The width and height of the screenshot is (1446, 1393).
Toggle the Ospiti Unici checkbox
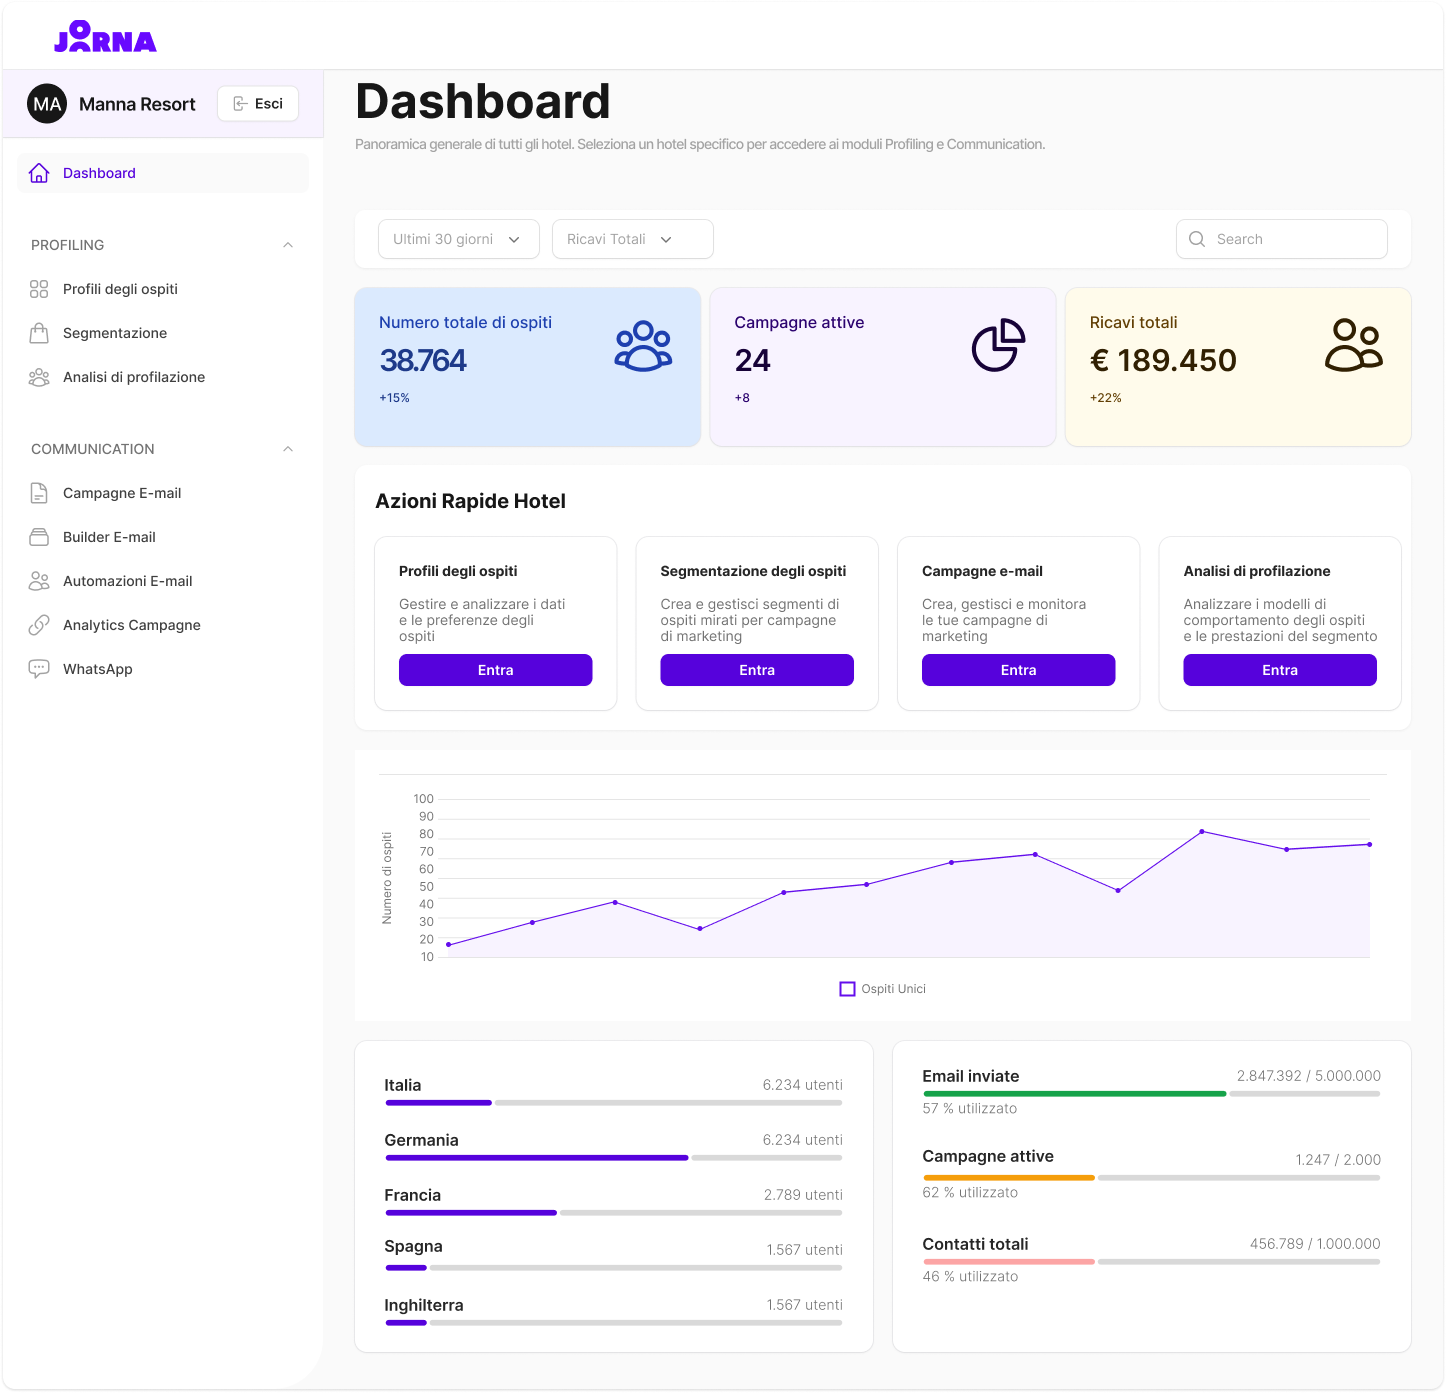tap(847, 988)
